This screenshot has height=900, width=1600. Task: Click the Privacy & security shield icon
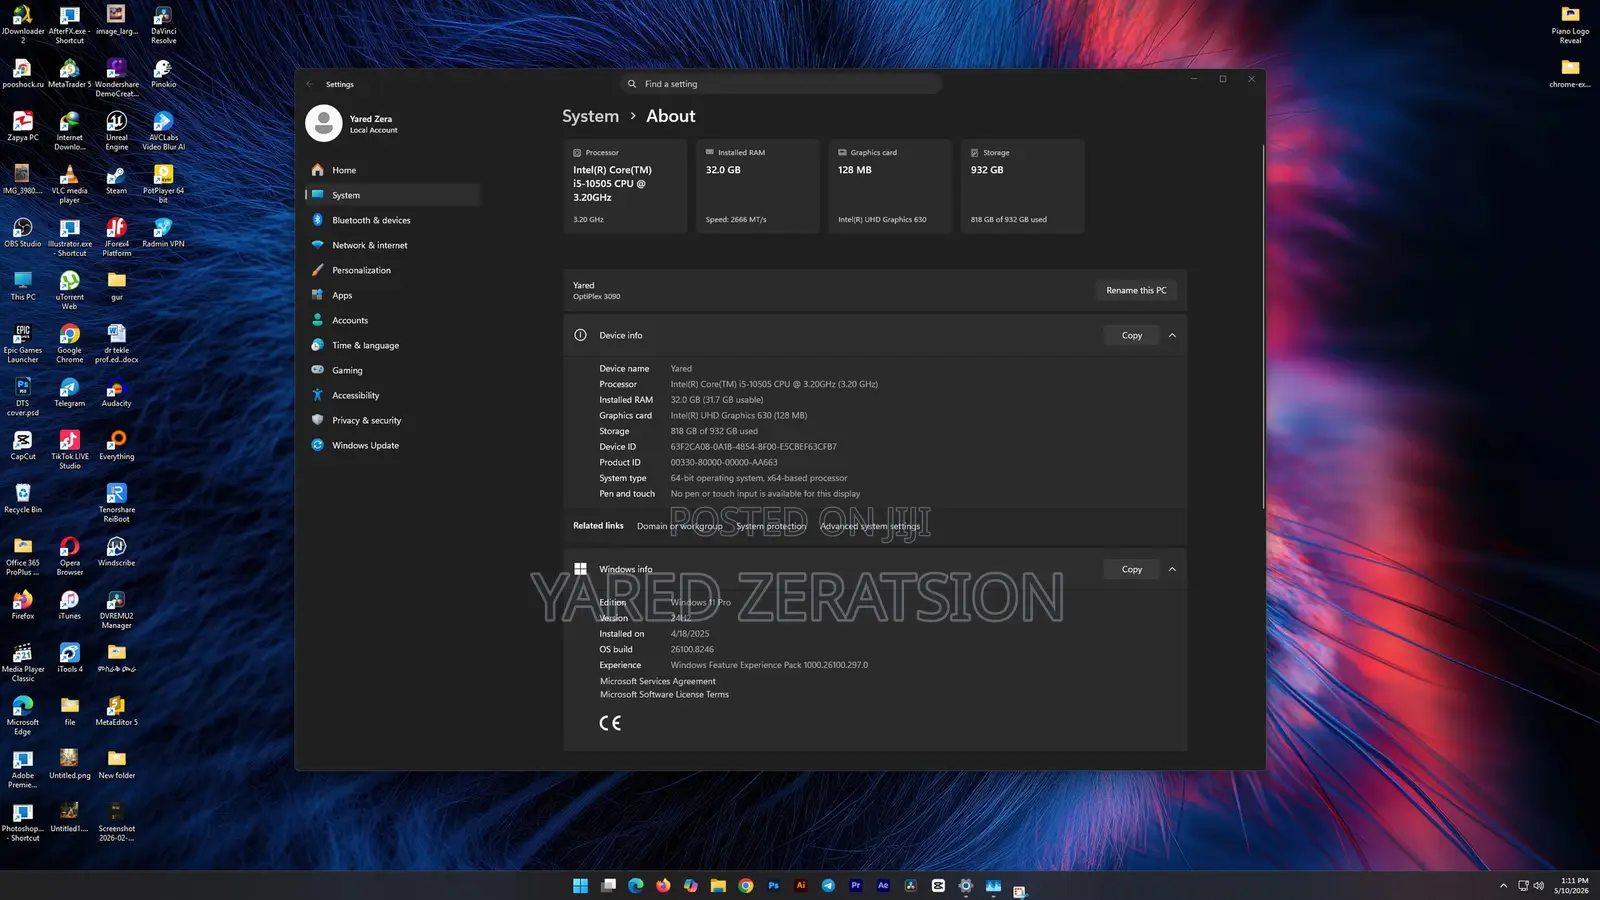(x=318, y=420)
